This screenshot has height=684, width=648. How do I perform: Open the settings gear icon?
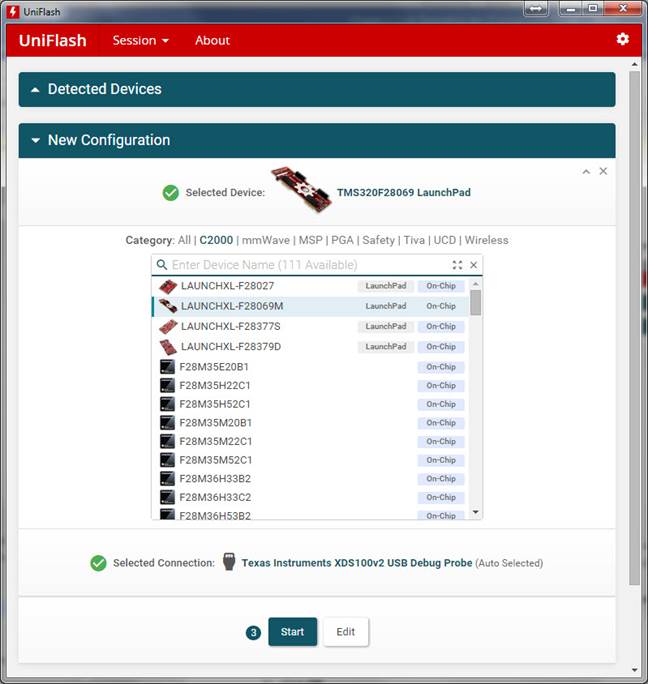[623, 39]
